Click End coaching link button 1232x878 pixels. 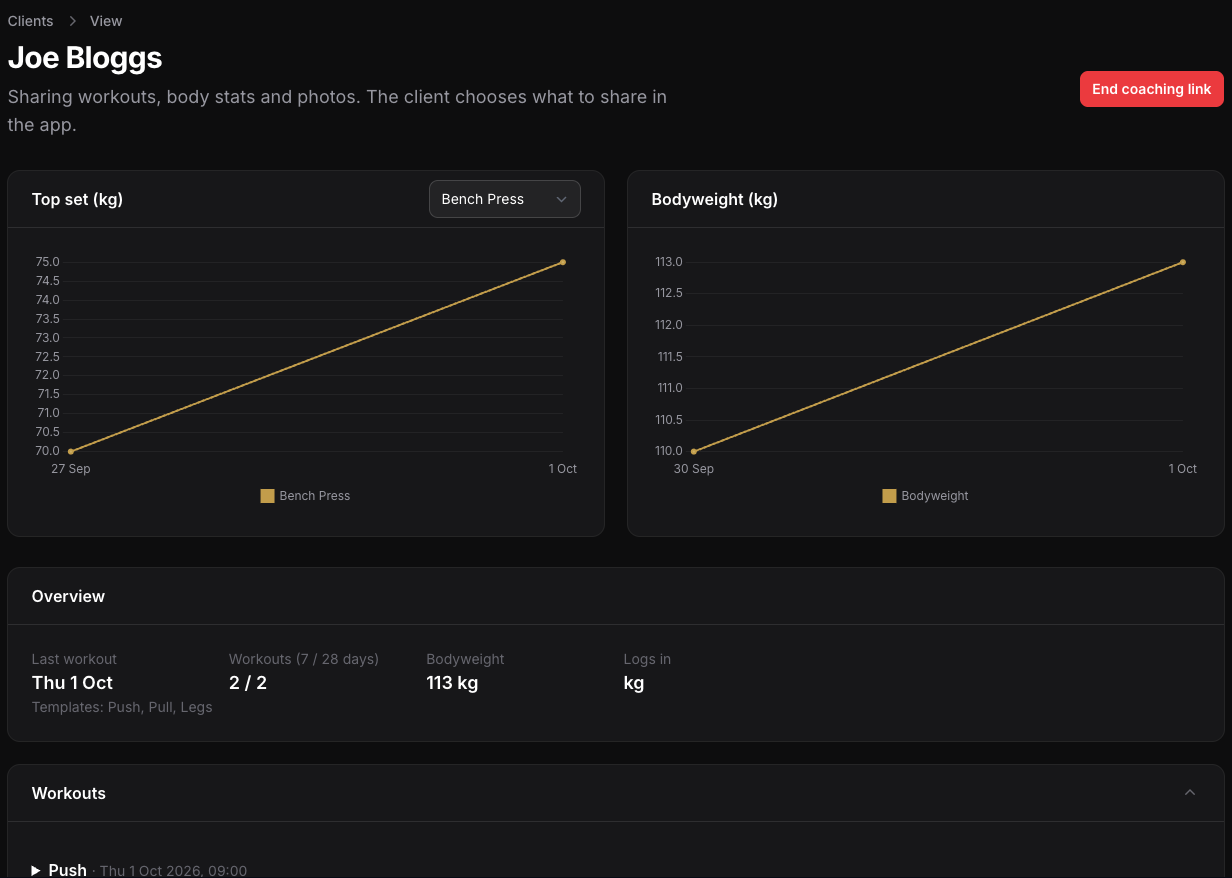(1151, 89)
